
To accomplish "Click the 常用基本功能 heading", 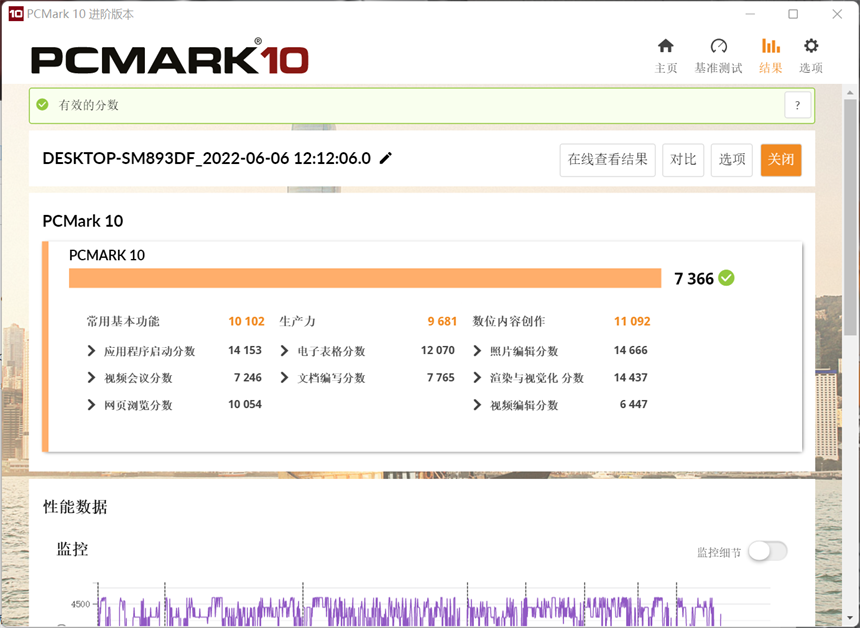I will (x=123, y=321).
